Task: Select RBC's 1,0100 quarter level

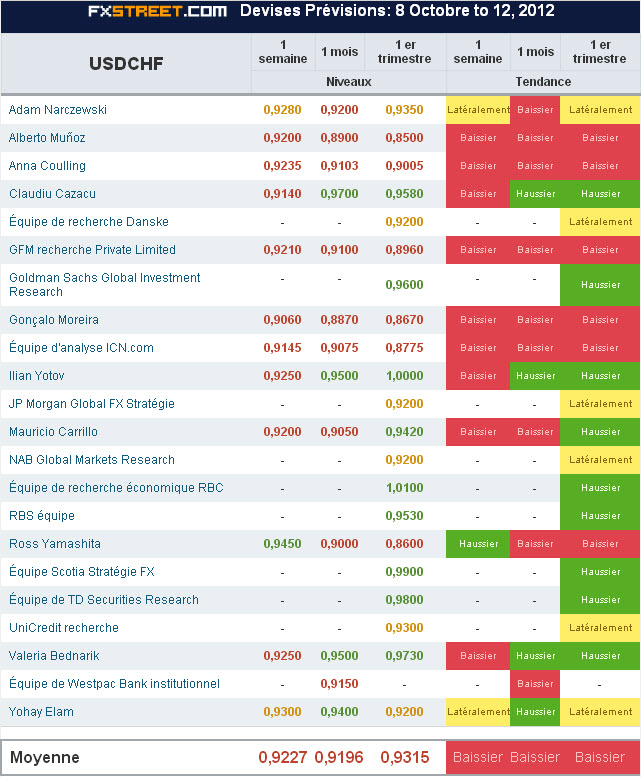Action: 404,488
